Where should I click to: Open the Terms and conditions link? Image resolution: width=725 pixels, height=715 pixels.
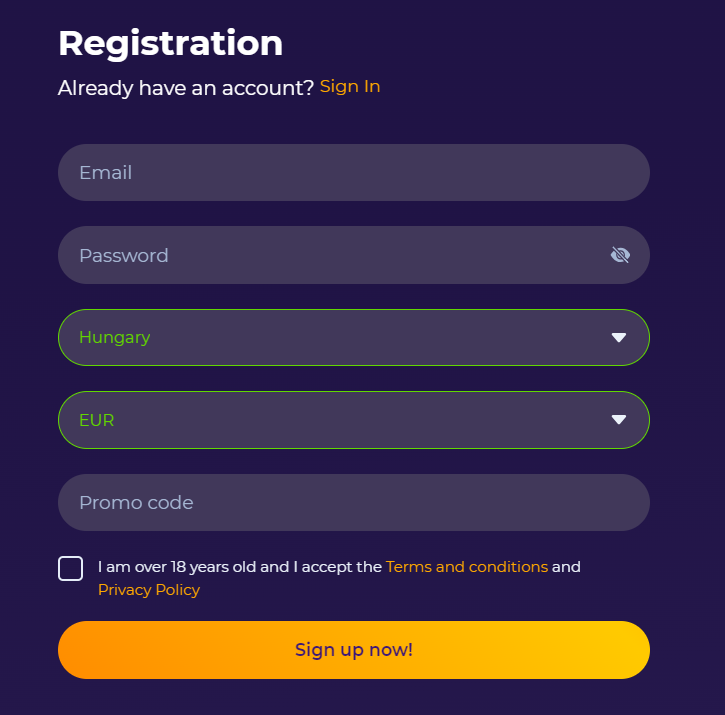tap(467, 567)
